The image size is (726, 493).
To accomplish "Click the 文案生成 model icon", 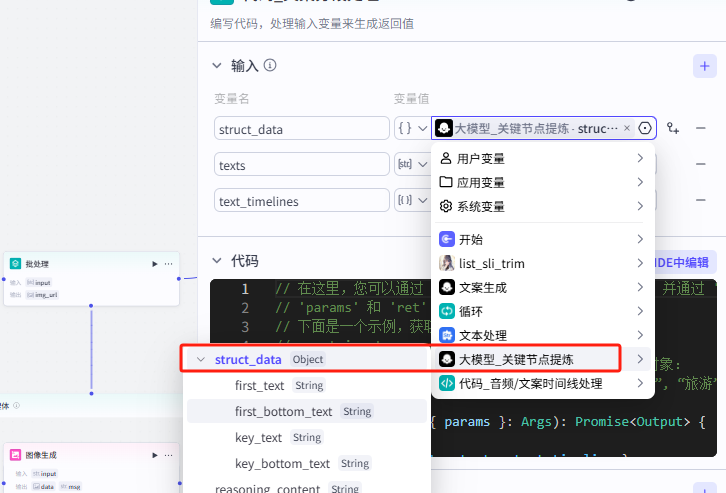I will tap(446, 287).
